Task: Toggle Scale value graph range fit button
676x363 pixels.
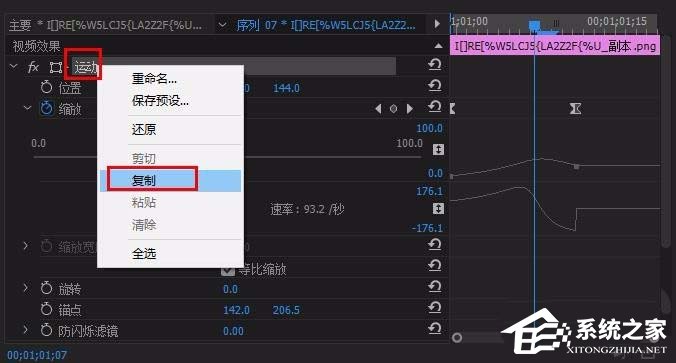Action: click(438, 150)
